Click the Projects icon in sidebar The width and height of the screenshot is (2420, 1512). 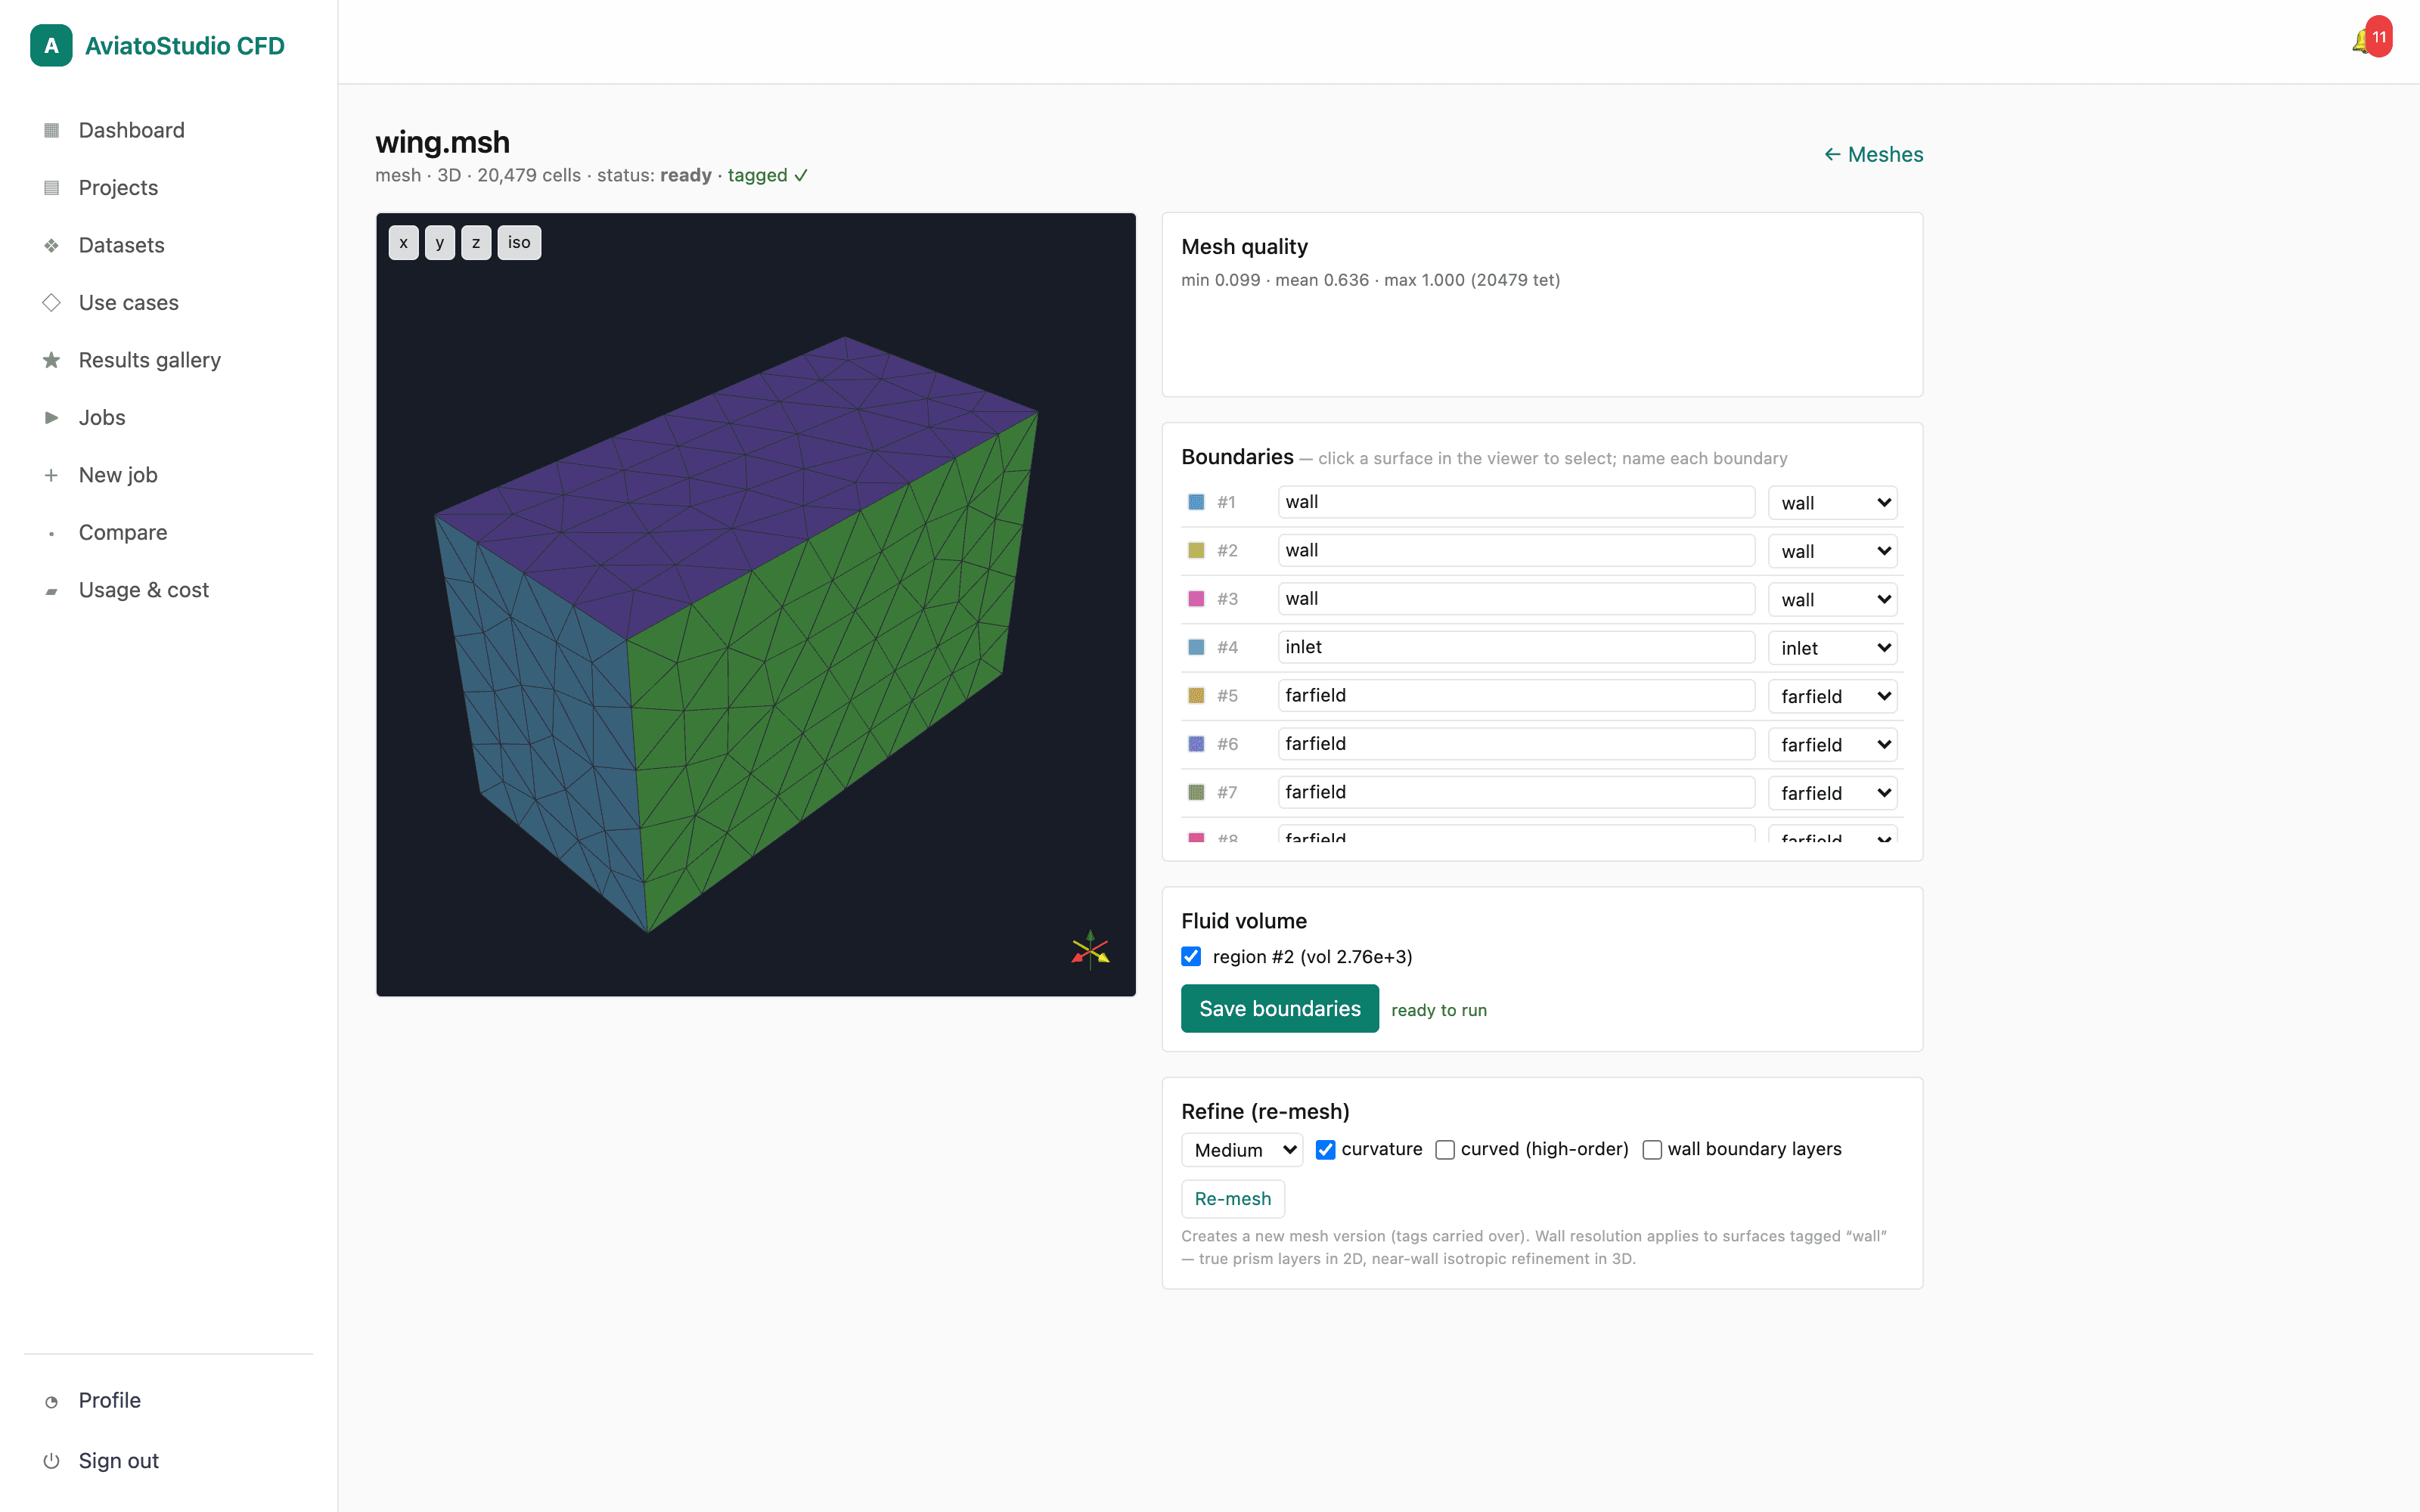click(51, 188)
